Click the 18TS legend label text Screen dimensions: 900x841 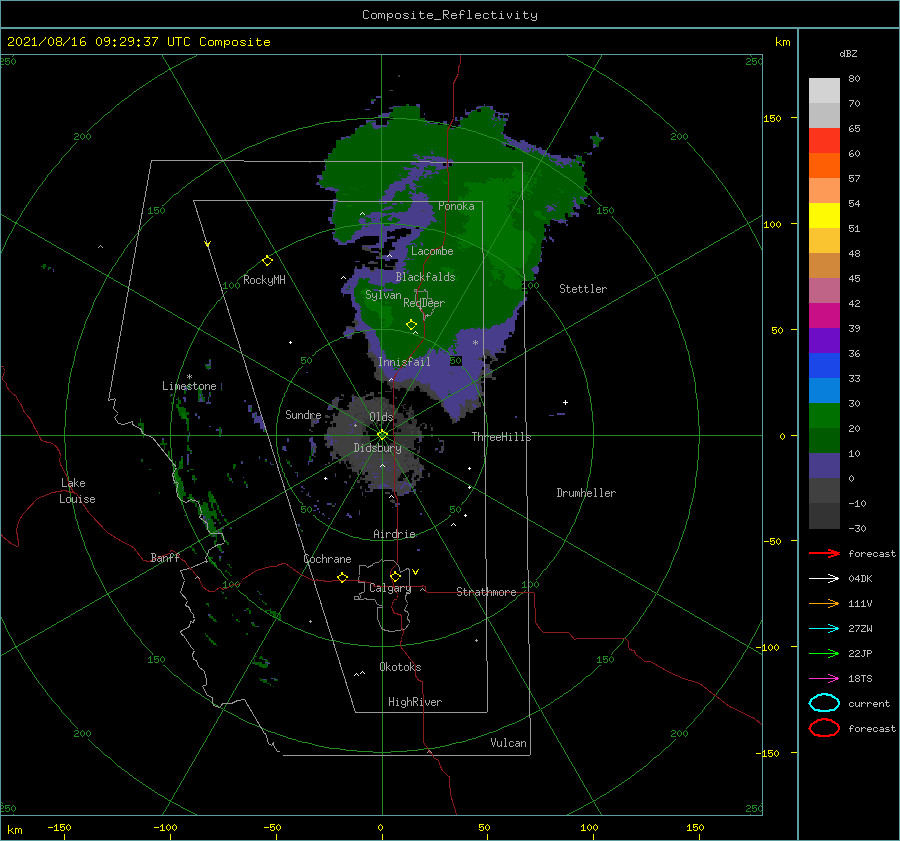coord(860,679)
